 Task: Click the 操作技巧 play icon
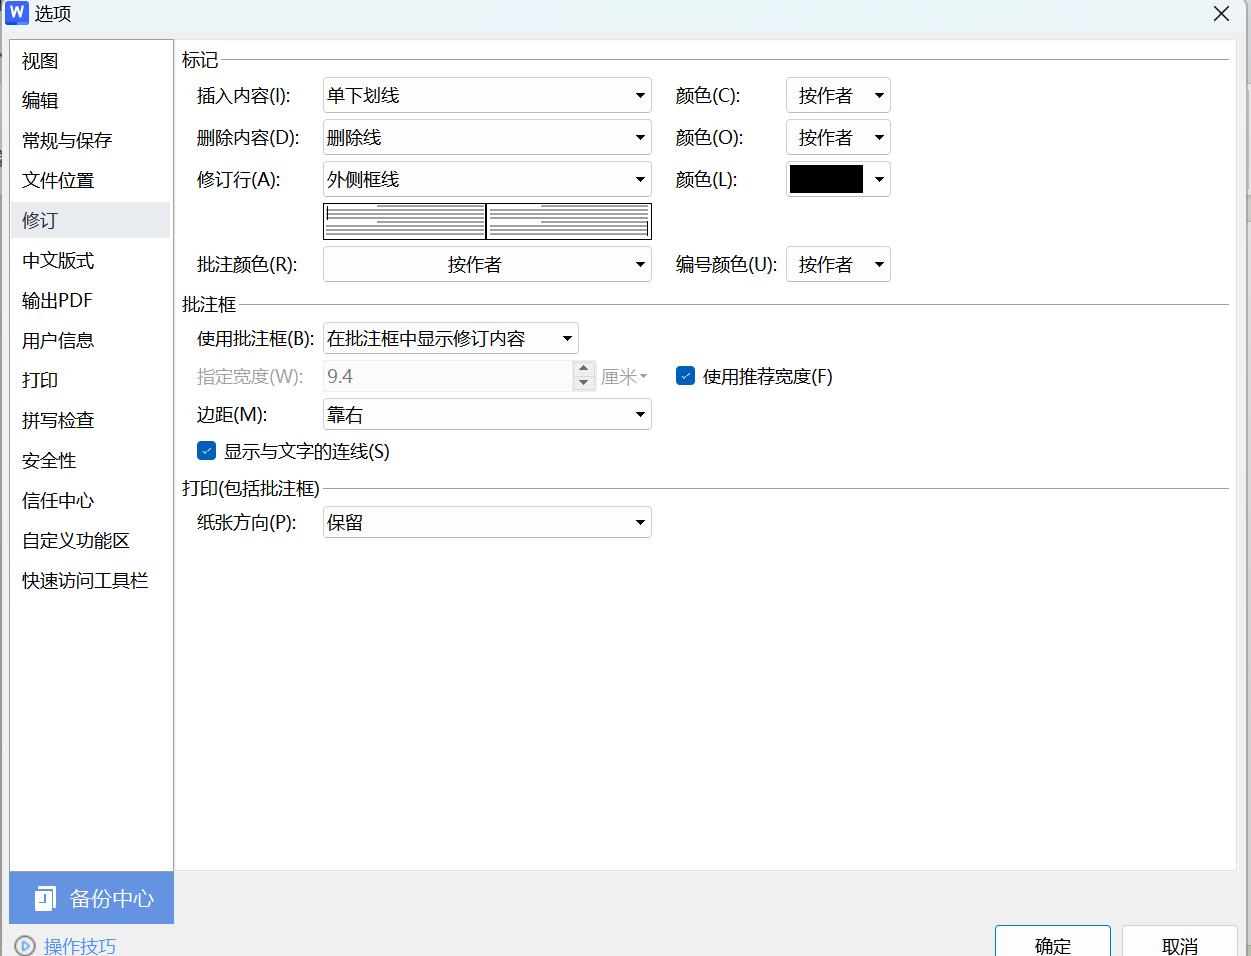click(x=25, y=945)
